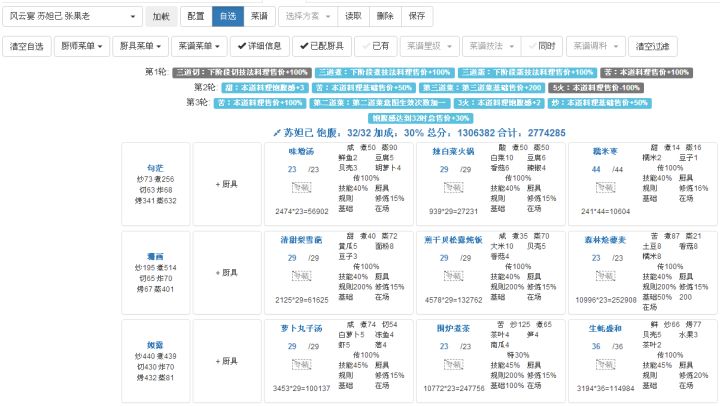Click the round 2 tag 甜：本道料理饱腹感+3
Image resolution: width=720 pixels, height=406 pixels.
click(x=264, y=88)
